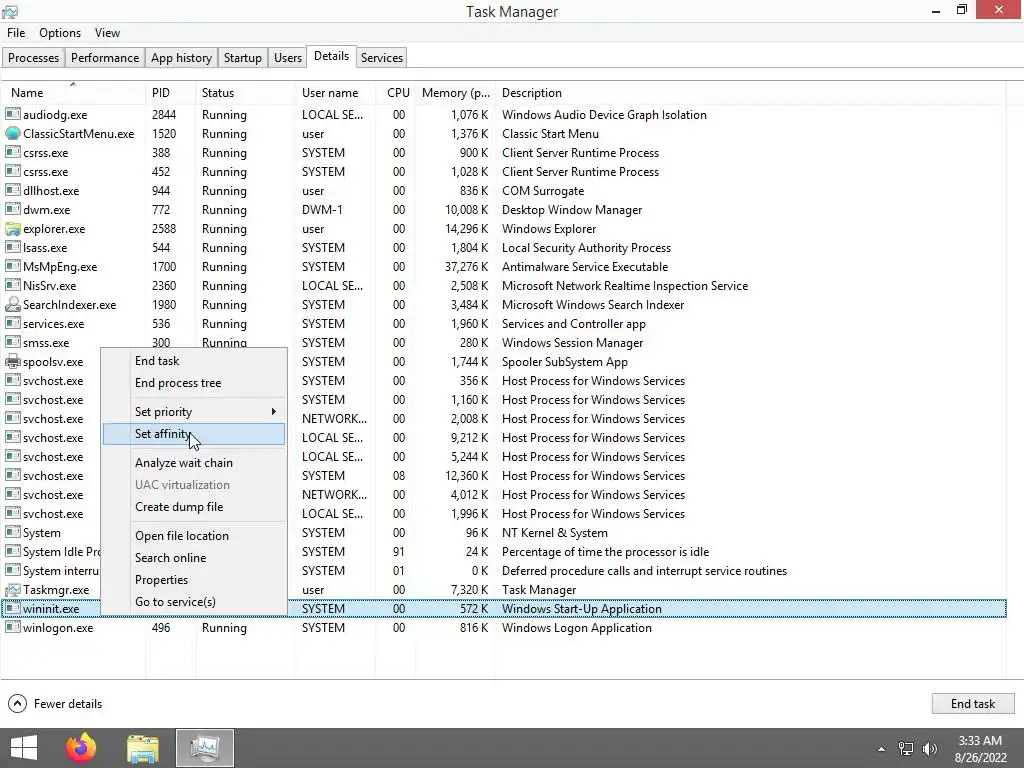Click the dllhost.exe process icon

point(12,191)
